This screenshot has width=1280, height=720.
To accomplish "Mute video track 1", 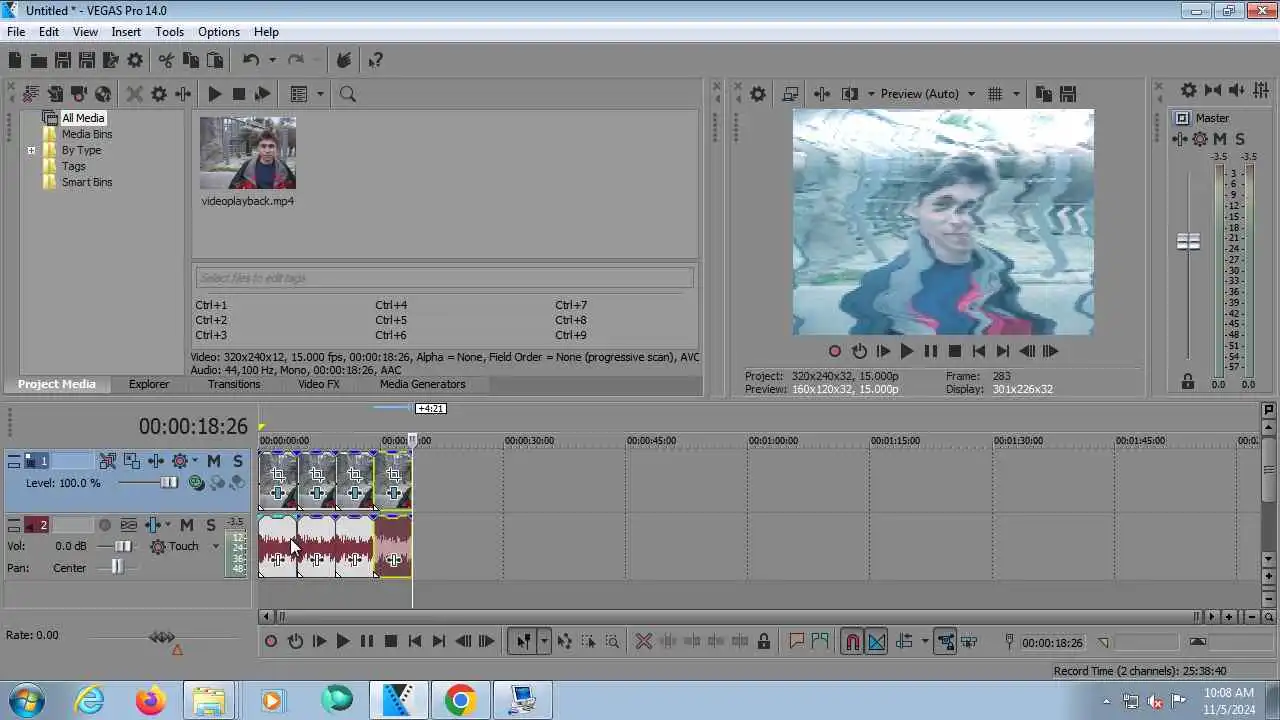I will tap(214, 461).
